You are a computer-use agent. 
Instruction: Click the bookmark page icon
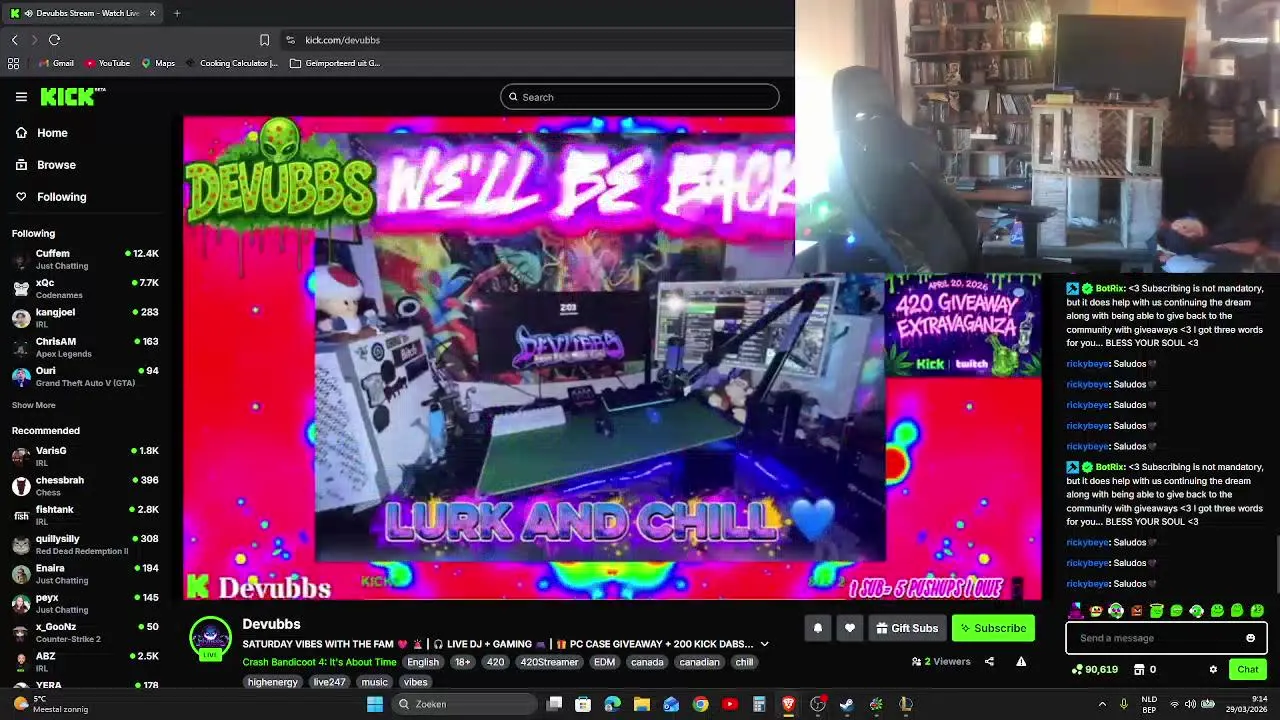click(264, 40)
